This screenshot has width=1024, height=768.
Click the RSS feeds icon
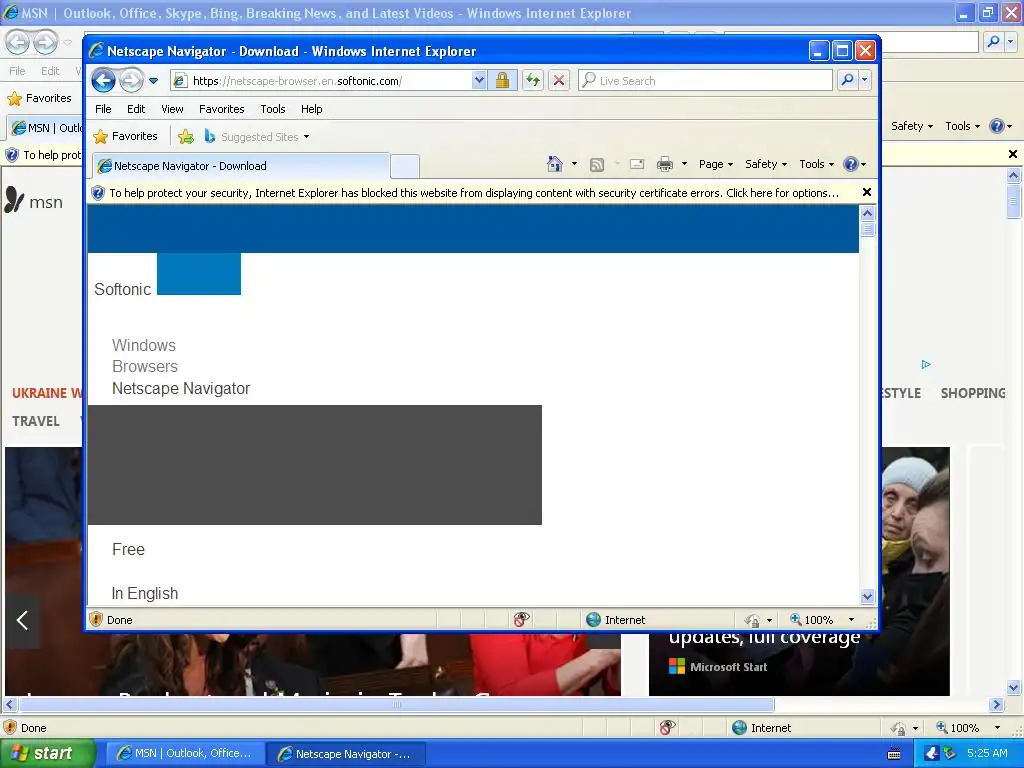pos(596,165)
